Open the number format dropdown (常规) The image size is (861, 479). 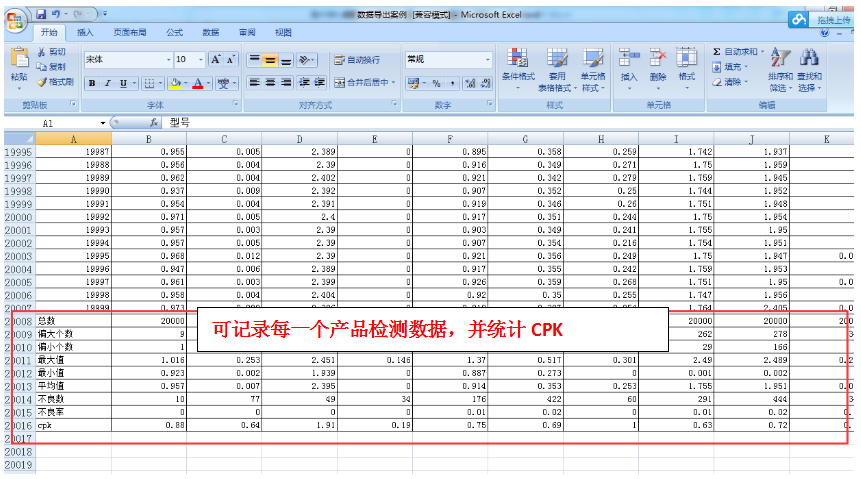click(488, 60)
